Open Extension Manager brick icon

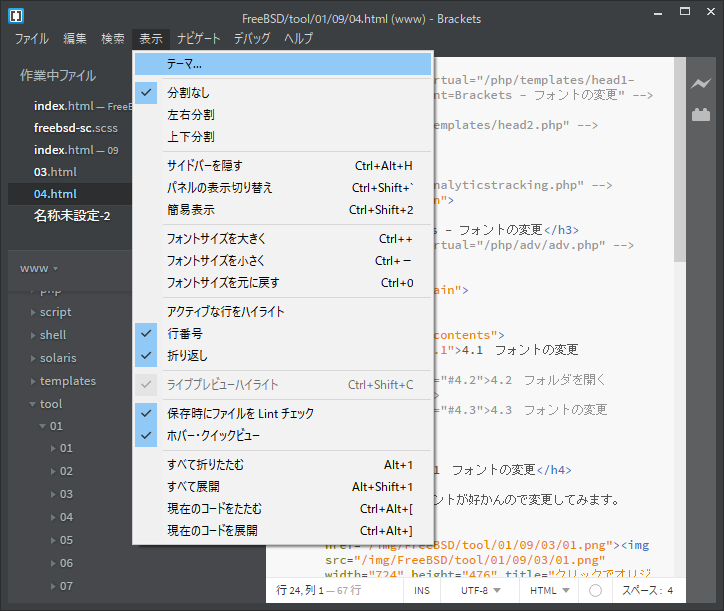click(701, 114)
